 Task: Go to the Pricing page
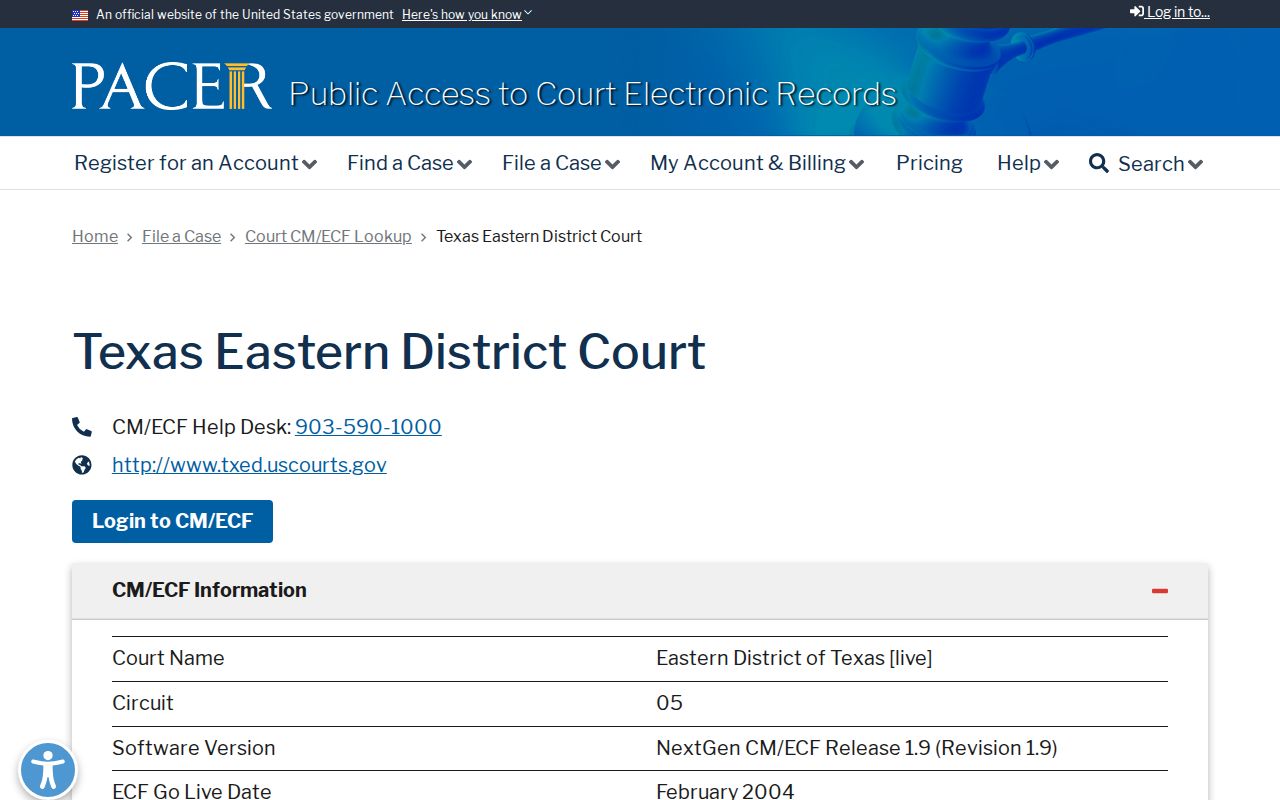pos(929,163)
